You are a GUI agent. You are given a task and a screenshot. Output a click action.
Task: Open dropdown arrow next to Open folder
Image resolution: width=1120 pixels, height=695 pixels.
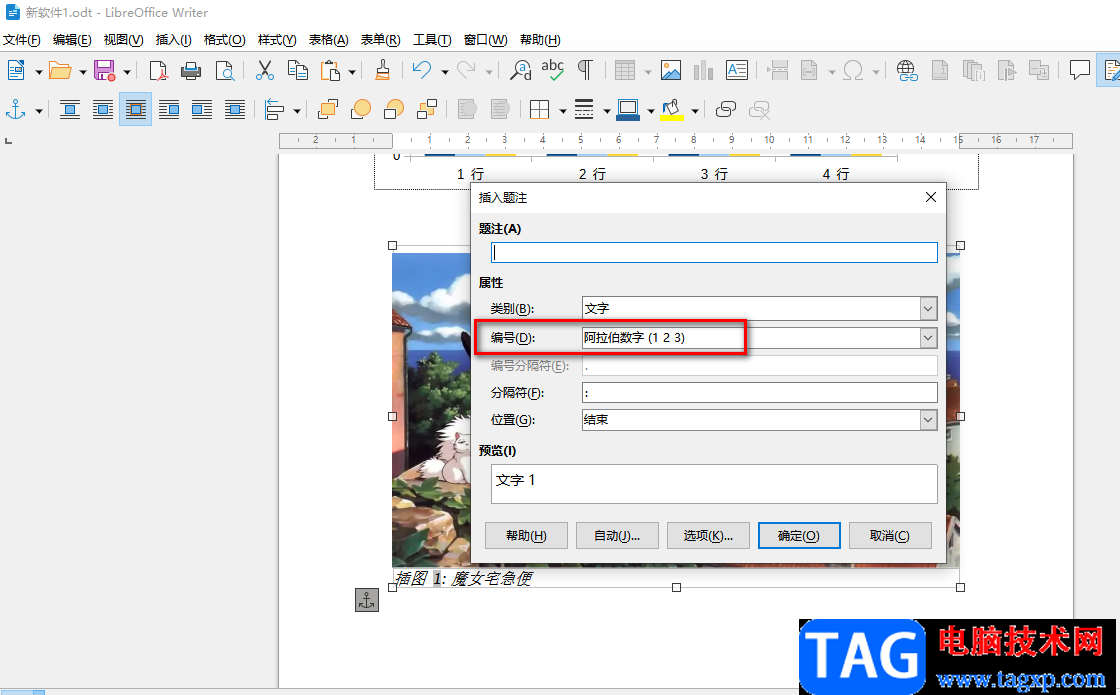tap(83, 72)
